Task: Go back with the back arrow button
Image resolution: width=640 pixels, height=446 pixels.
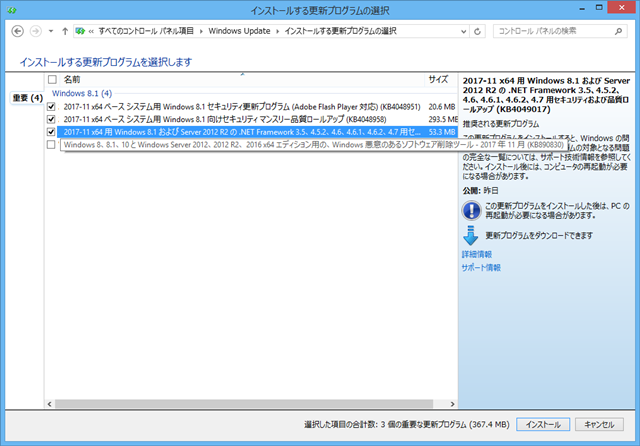Action: 18,31
